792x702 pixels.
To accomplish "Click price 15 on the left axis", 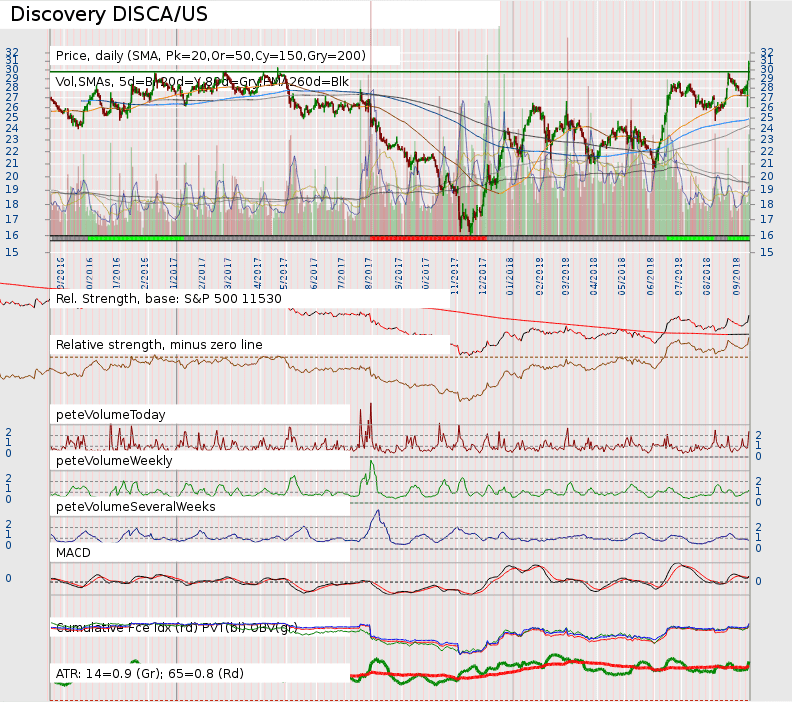I will pos(12,252).
